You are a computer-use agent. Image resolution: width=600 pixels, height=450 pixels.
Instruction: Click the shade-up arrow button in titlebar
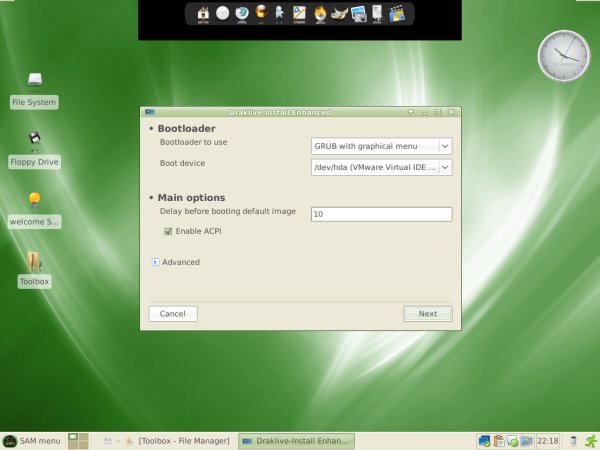point(411,112)
